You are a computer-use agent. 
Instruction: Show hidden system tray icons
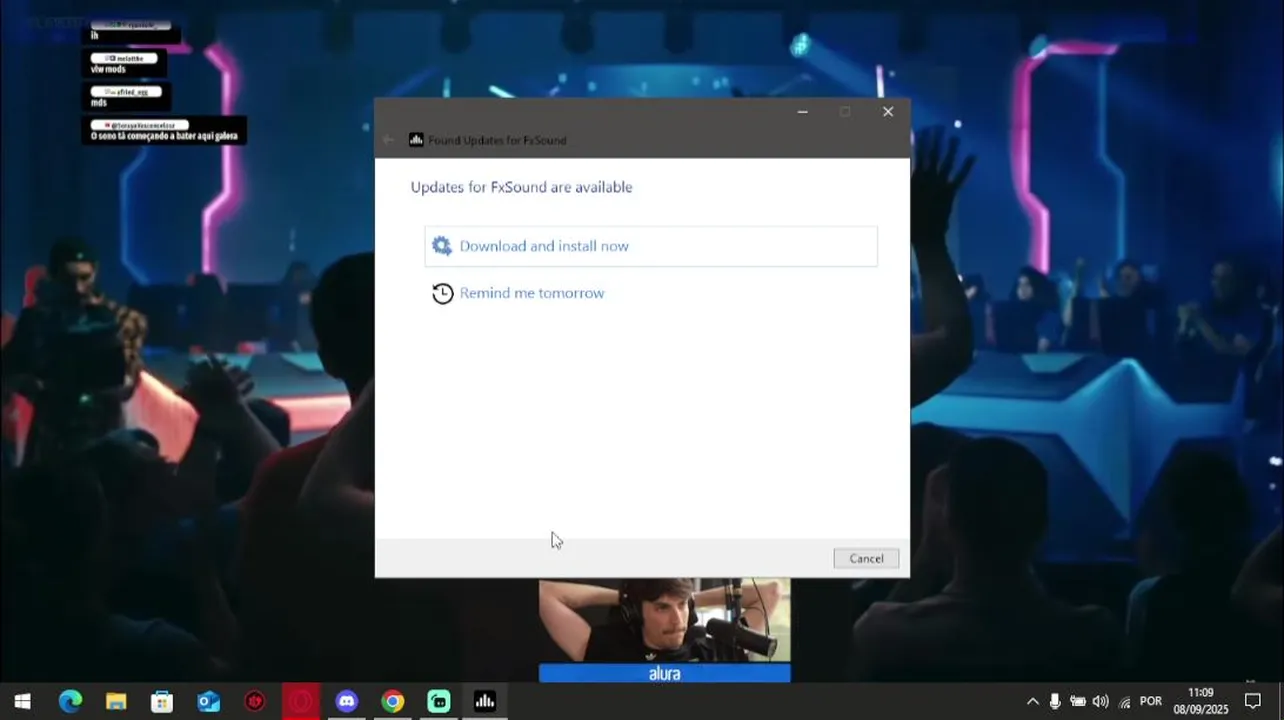pyautogui.click(x=1032, y=702)
